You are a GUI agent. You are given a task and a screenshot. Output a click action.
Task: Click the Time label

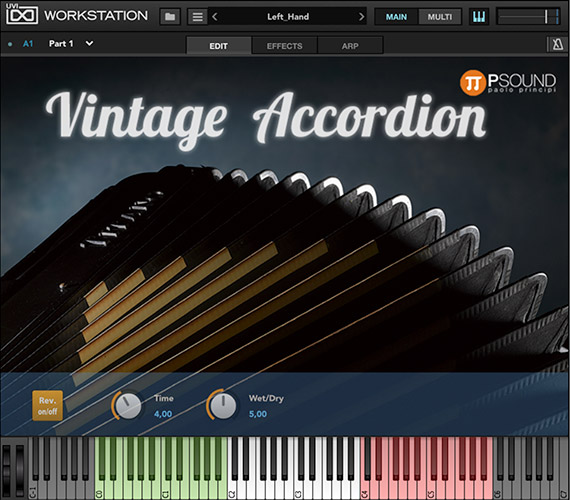164,399
